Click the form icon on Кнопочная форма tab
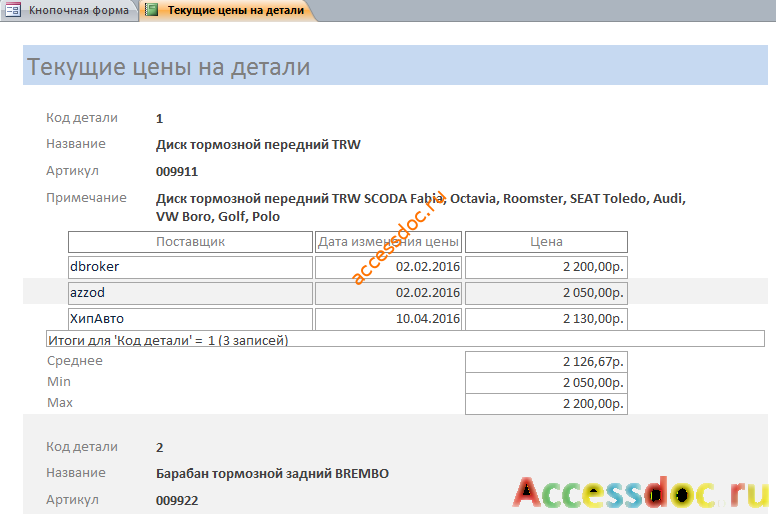The width and height of the screenshot is (776, 514). coord(13,10)
